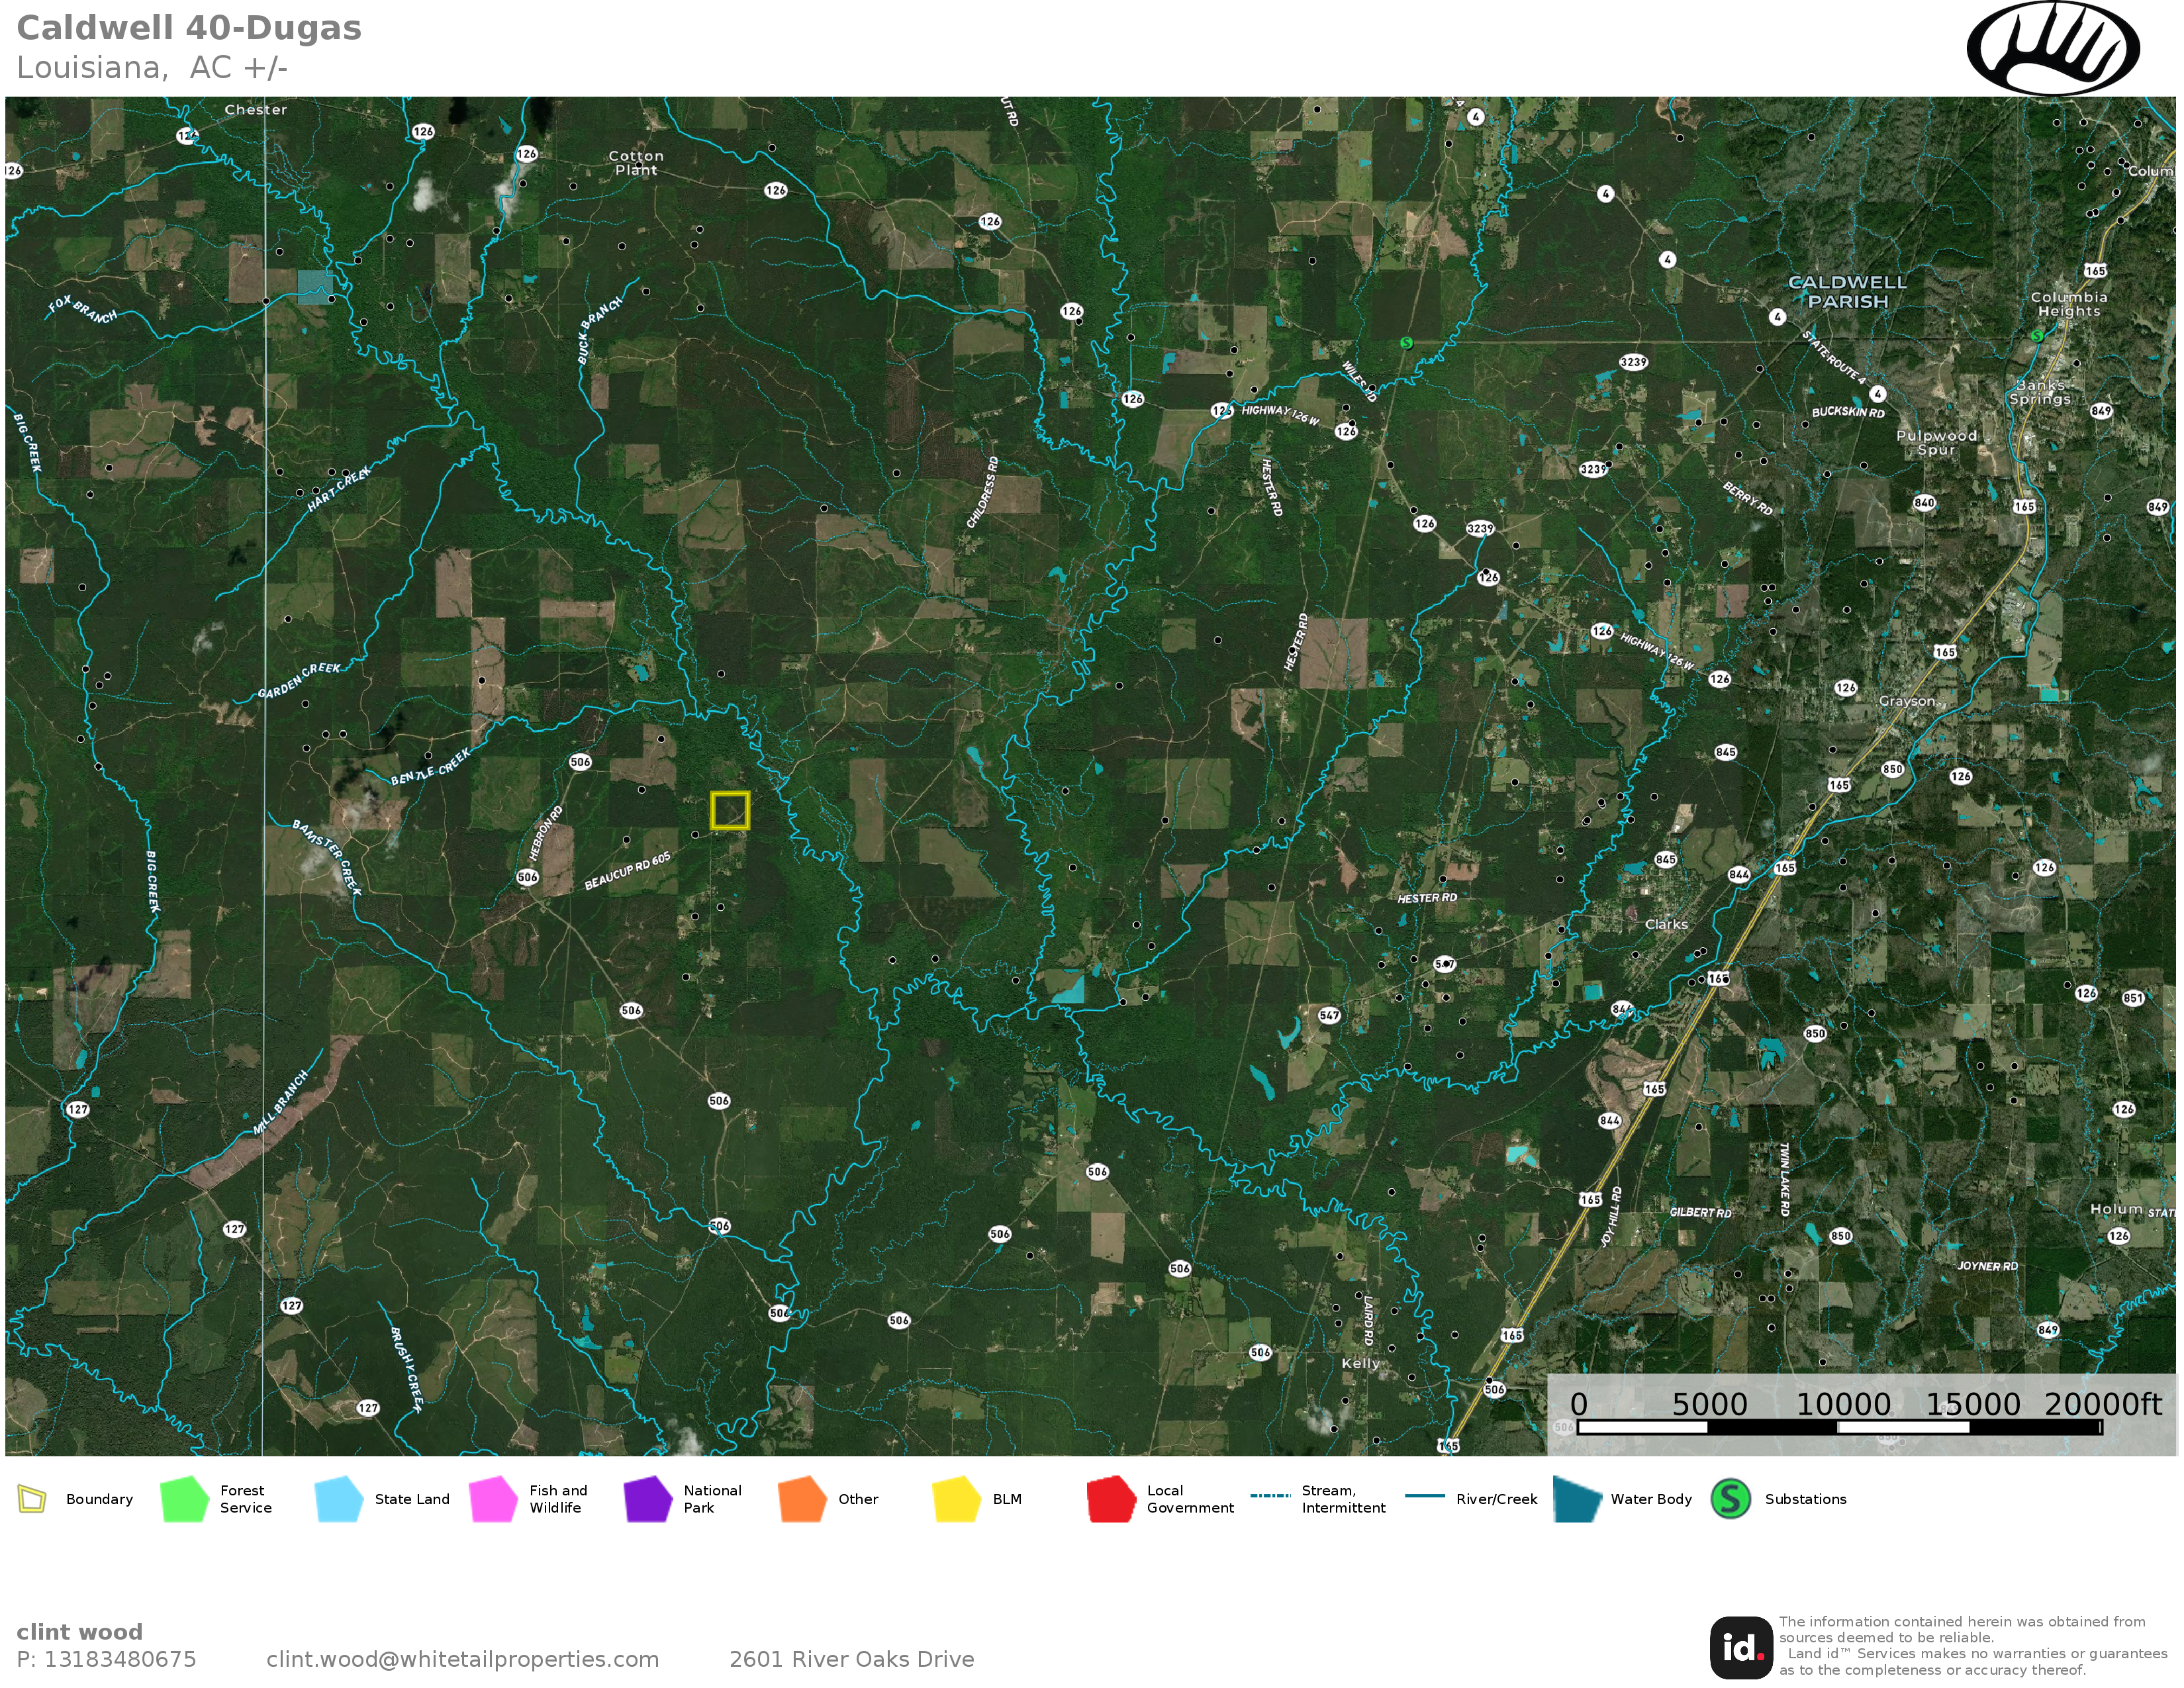This screenshot has height=1688, width=2184.
Task: Click the green Forest Service legend swatch
Action: (x=184, y=1498)
